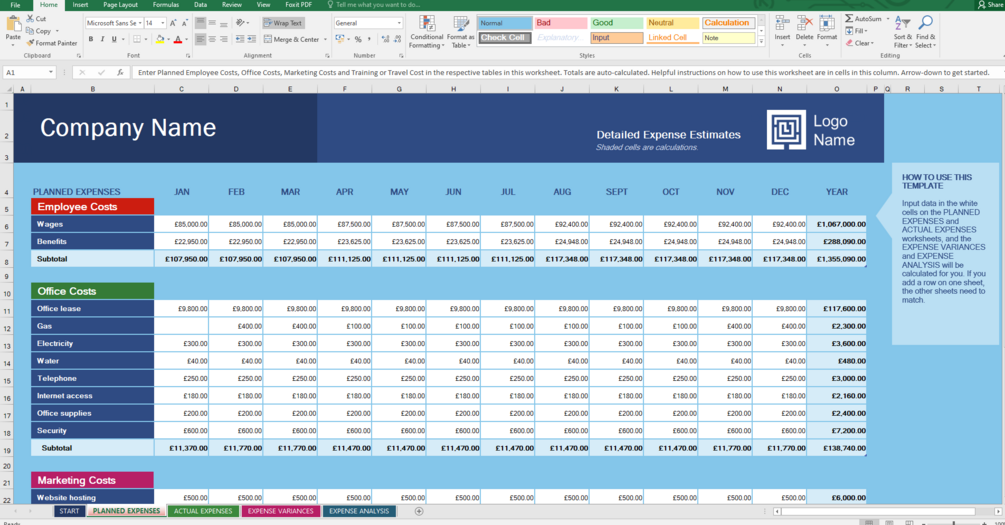Image resolution: width=1005 pixels, height=525 pixels.
Task: Open the EXPENSE ANALYSIS sheet tab
Action: [x=359, y=512]
